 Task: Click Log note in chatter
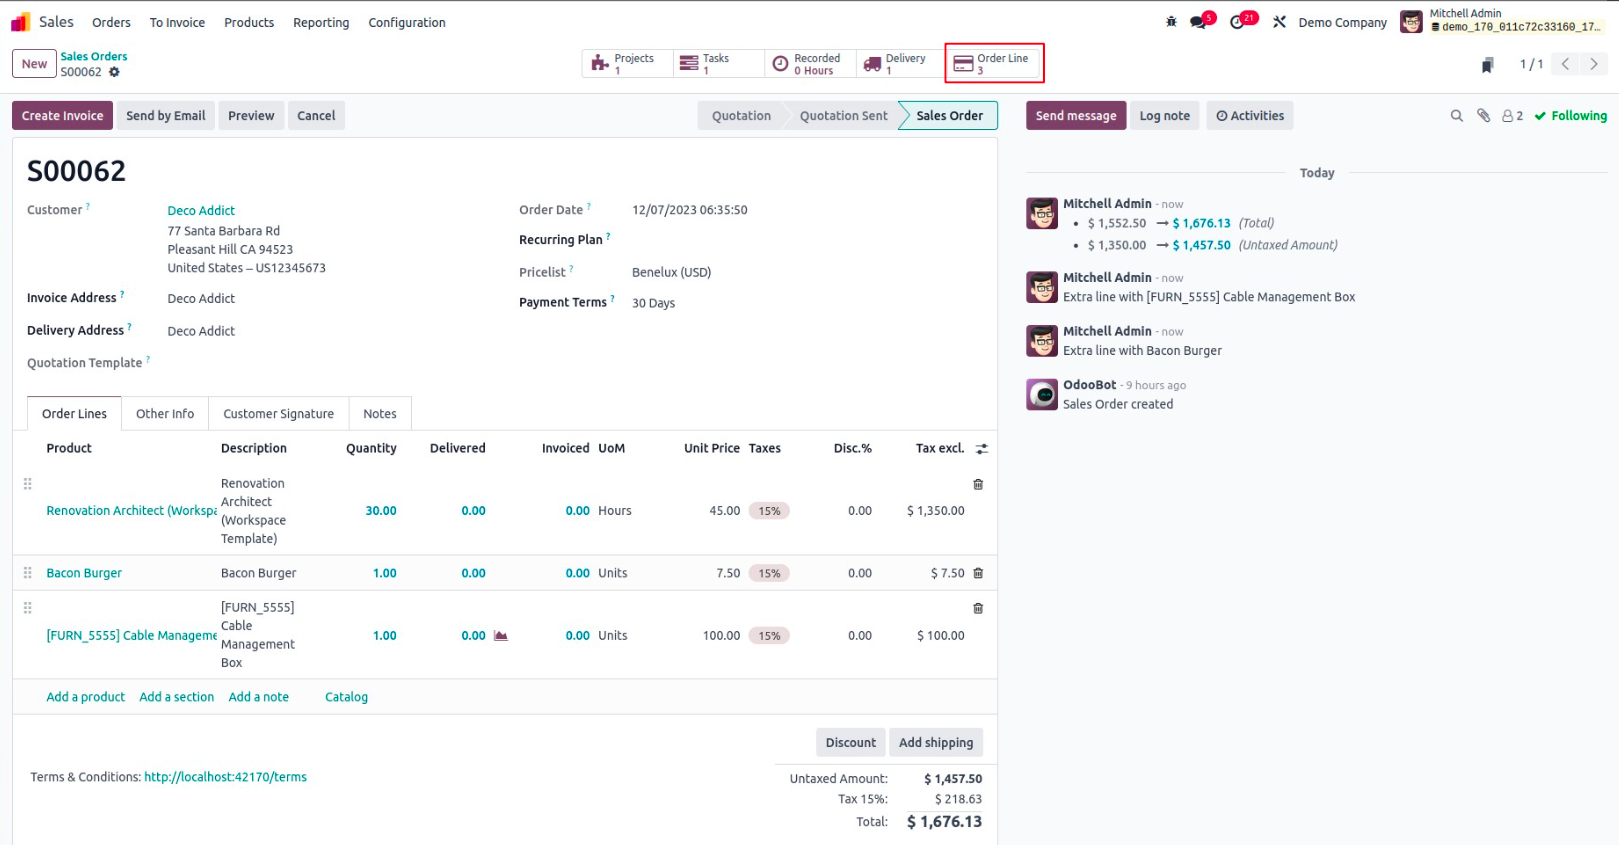coord(1165,116)
